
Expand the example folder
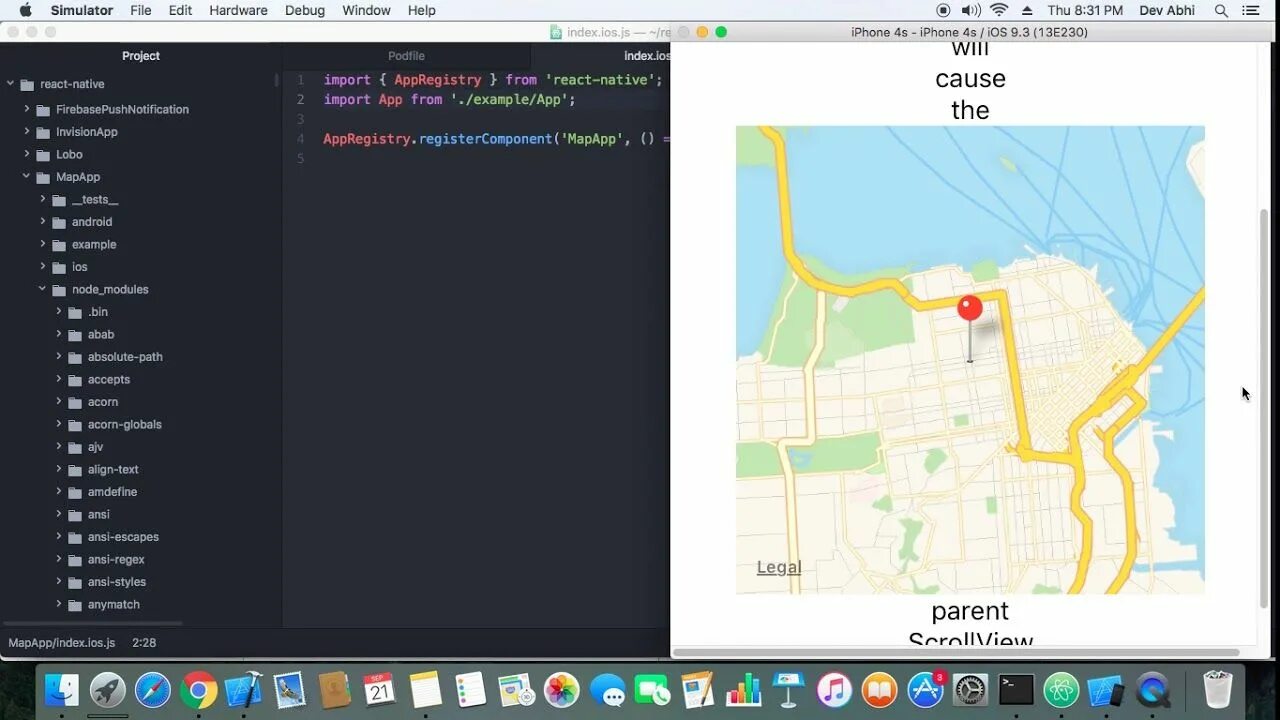(43, 244)
